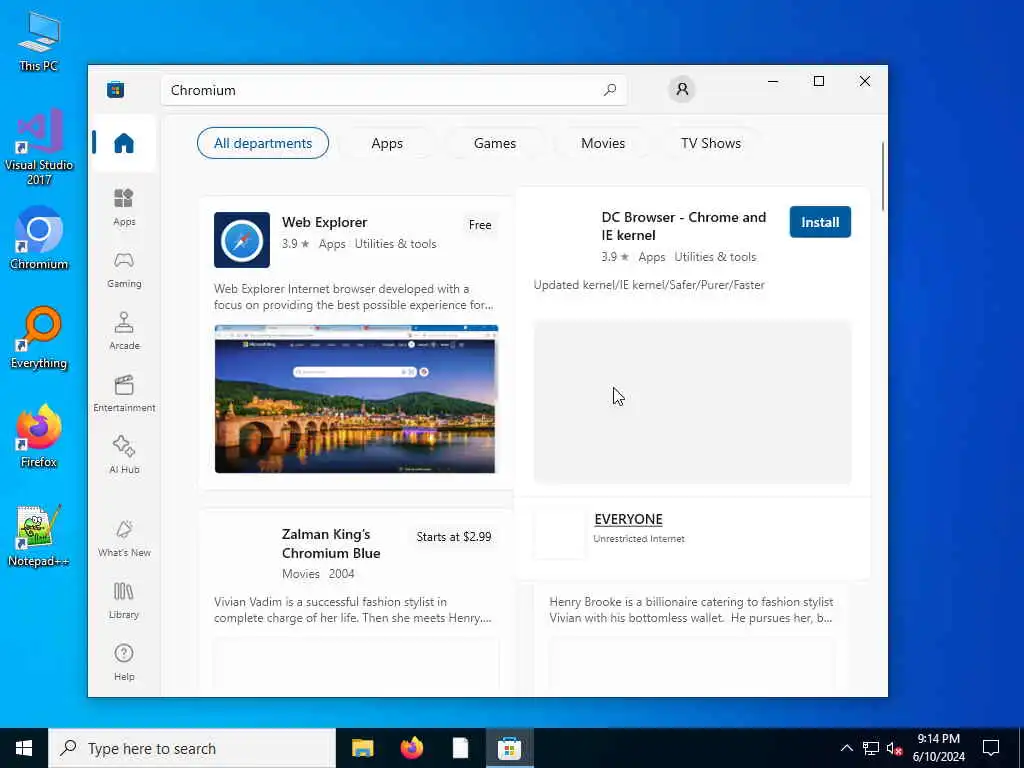Select Visual Studio 2017 desktop shortcut
Screen dimensions: 1024x768
click(x=39, y=146)
